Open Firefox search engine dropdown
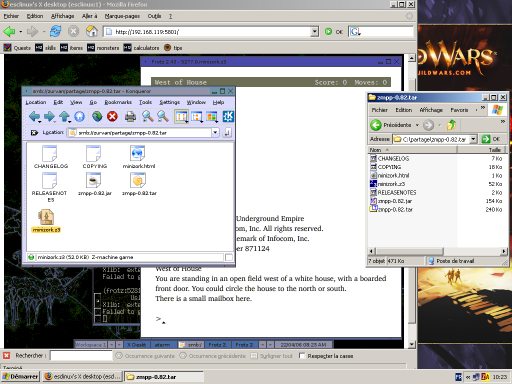This screenshot has width=512, height=384. (x=355, y=32)
